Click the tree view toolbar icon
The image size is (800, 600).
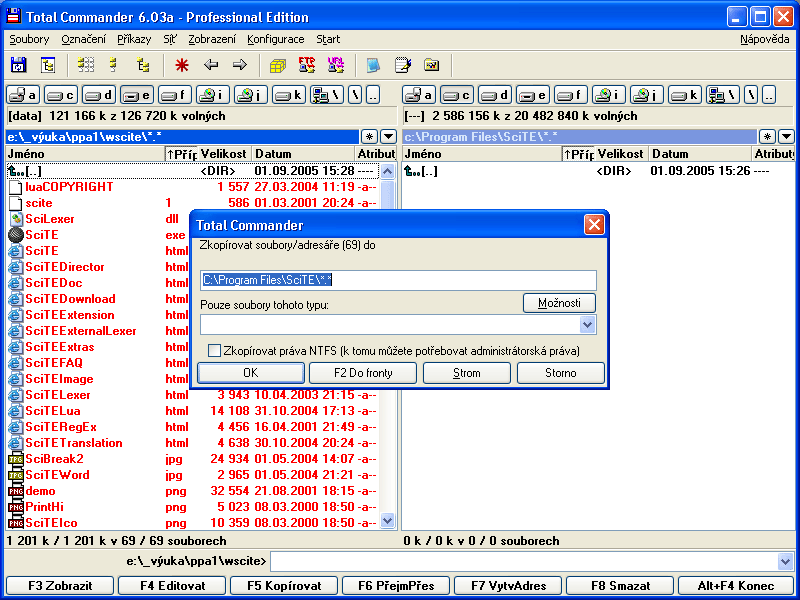143,65
